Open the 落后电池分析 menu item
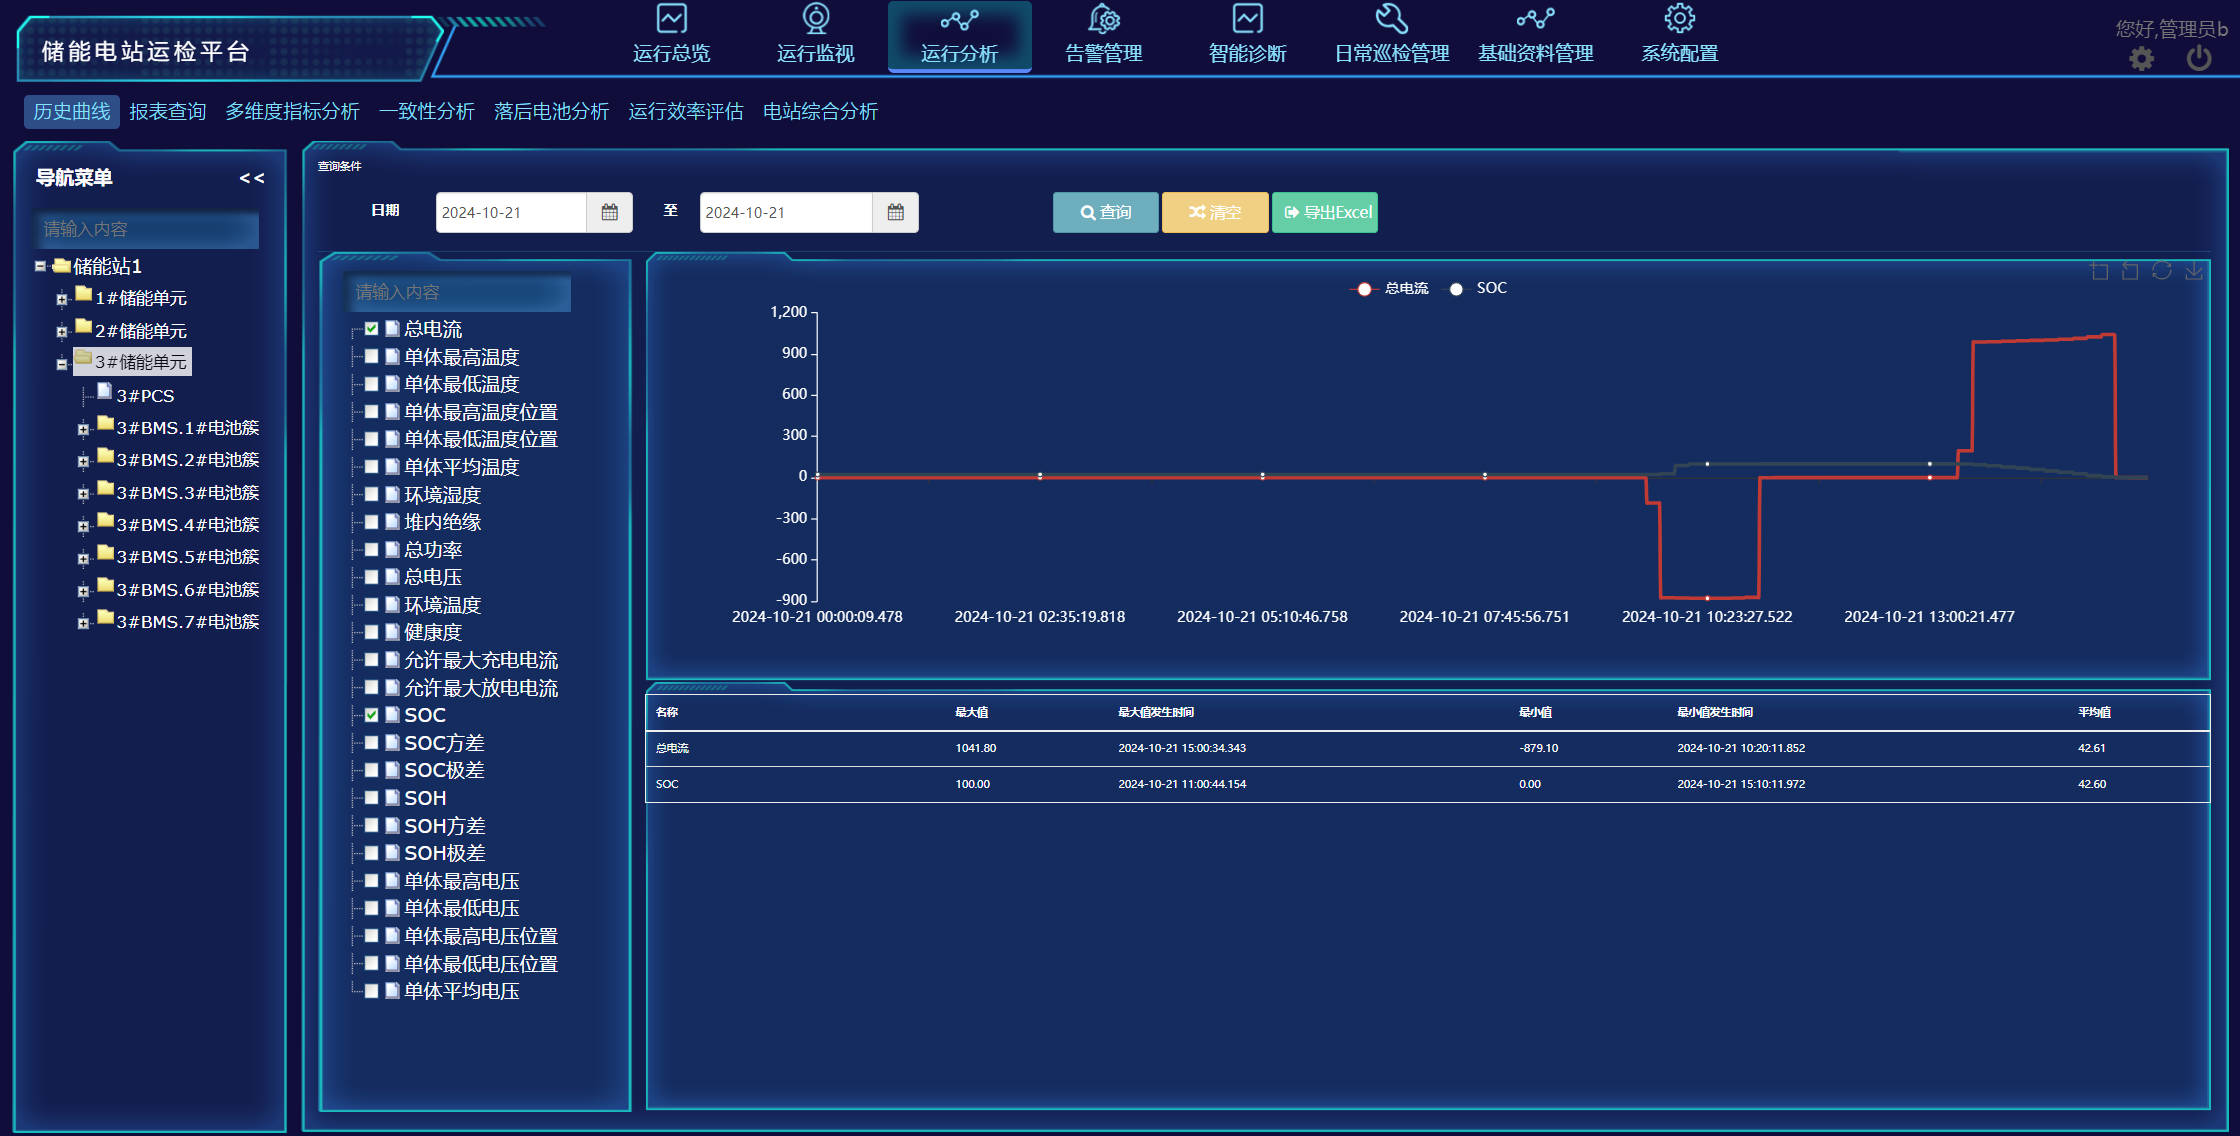This screenshot has width=2240, height=1136. (551, 111)
